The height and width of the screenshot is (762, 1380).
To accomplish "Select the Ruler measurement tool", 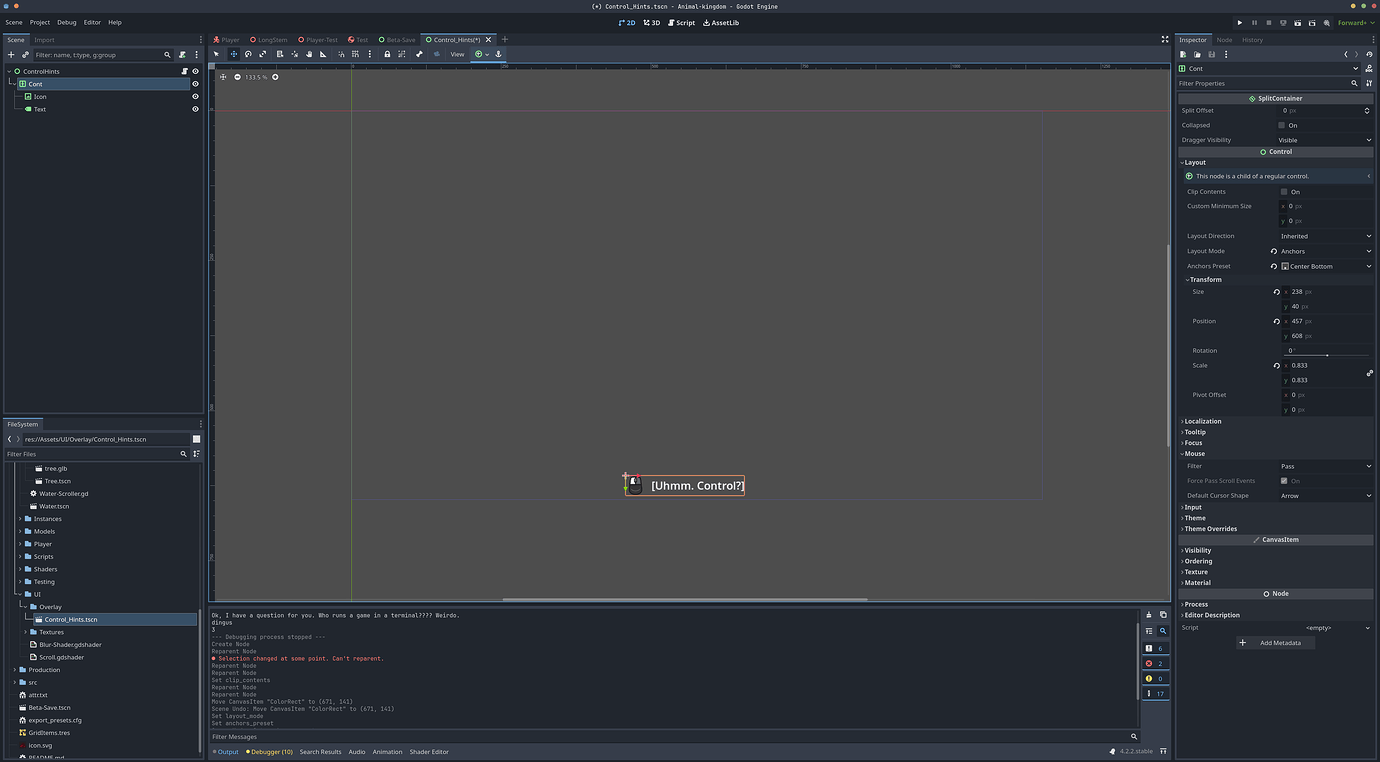I will point(324,54).
